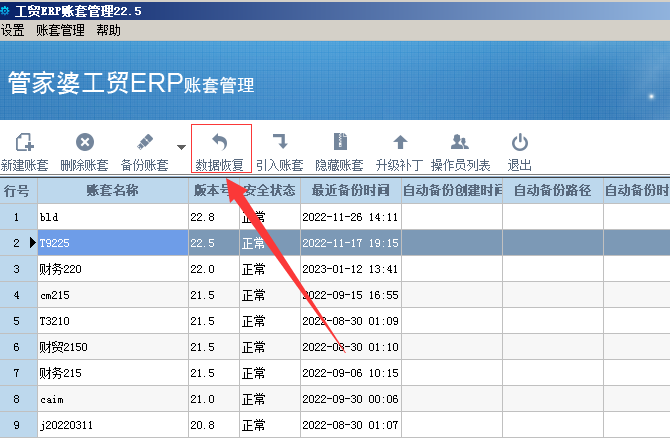Click the 自动备份路径 column header
The image size is (670, 438).
[x=553, y=191]
